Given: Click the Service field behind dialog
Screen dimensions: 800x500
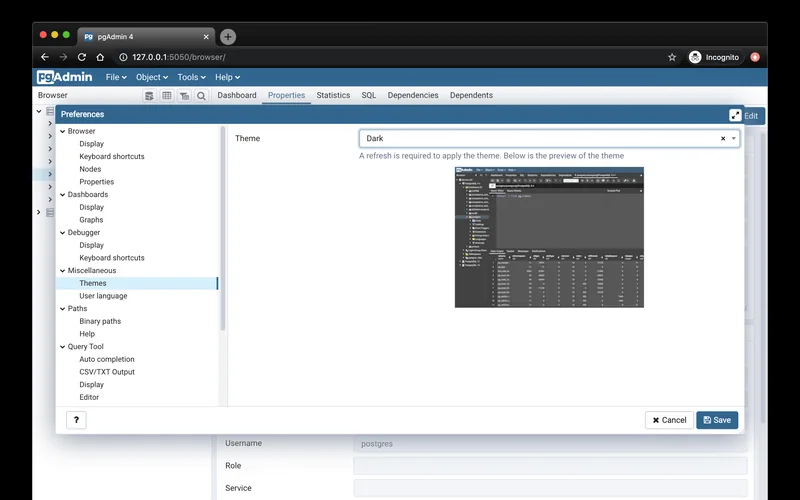Looking at the screenshot, I should coord(550,488).
